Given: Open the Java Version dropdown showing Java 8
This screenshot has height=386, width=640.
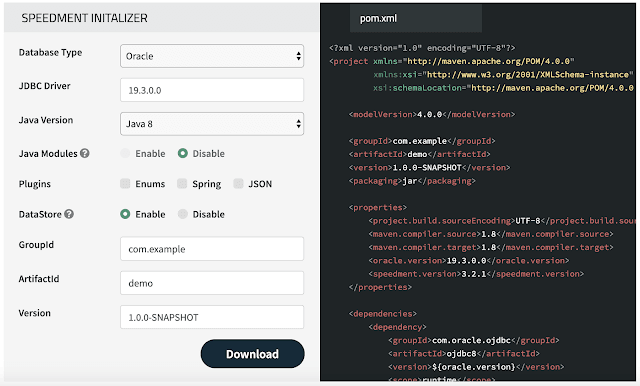Looking at the screenshot, I should coord(212,124).
